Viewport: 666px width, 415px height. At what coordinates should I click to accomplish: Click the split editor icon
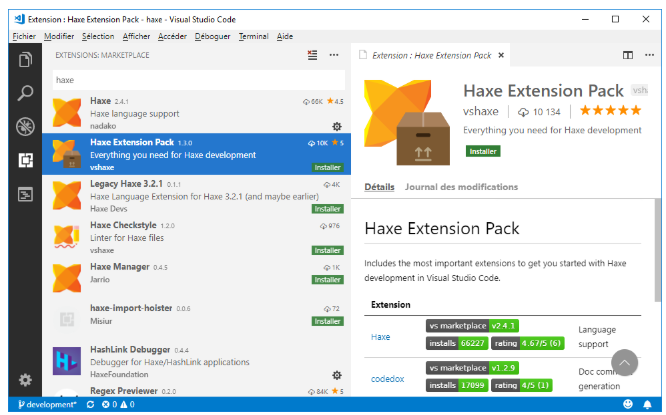pyautogui.click(x=628, y=55)
